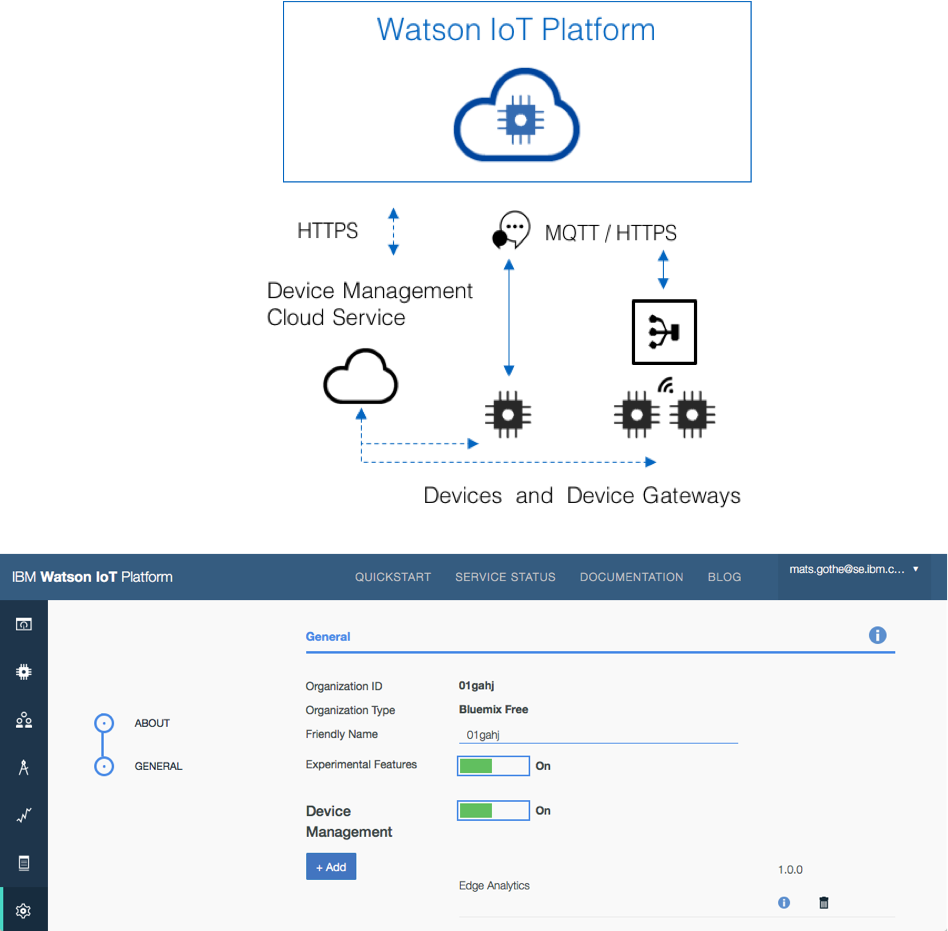Open the Usage chart sidebar icon
The image size is (948, 931).
[x=24, y=816]
